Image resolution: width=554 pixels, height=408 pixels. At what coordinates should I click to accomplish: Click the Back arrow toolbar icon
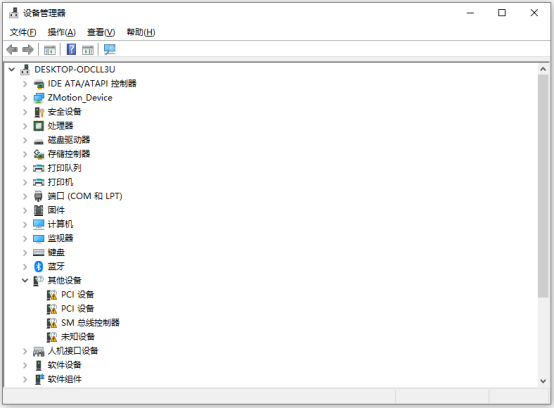tap(12, 49)
